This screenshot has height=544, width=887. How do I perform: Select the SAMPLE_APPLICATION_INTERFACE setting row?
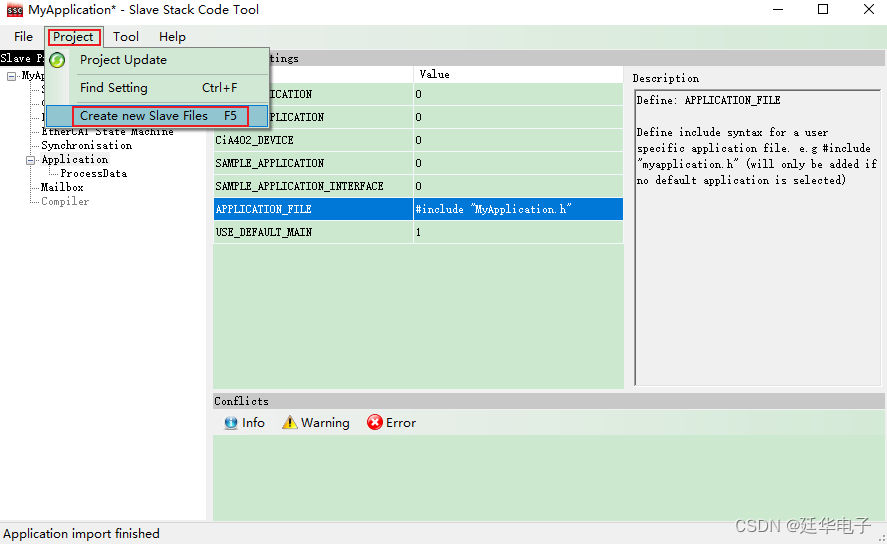tap(419, 186)
